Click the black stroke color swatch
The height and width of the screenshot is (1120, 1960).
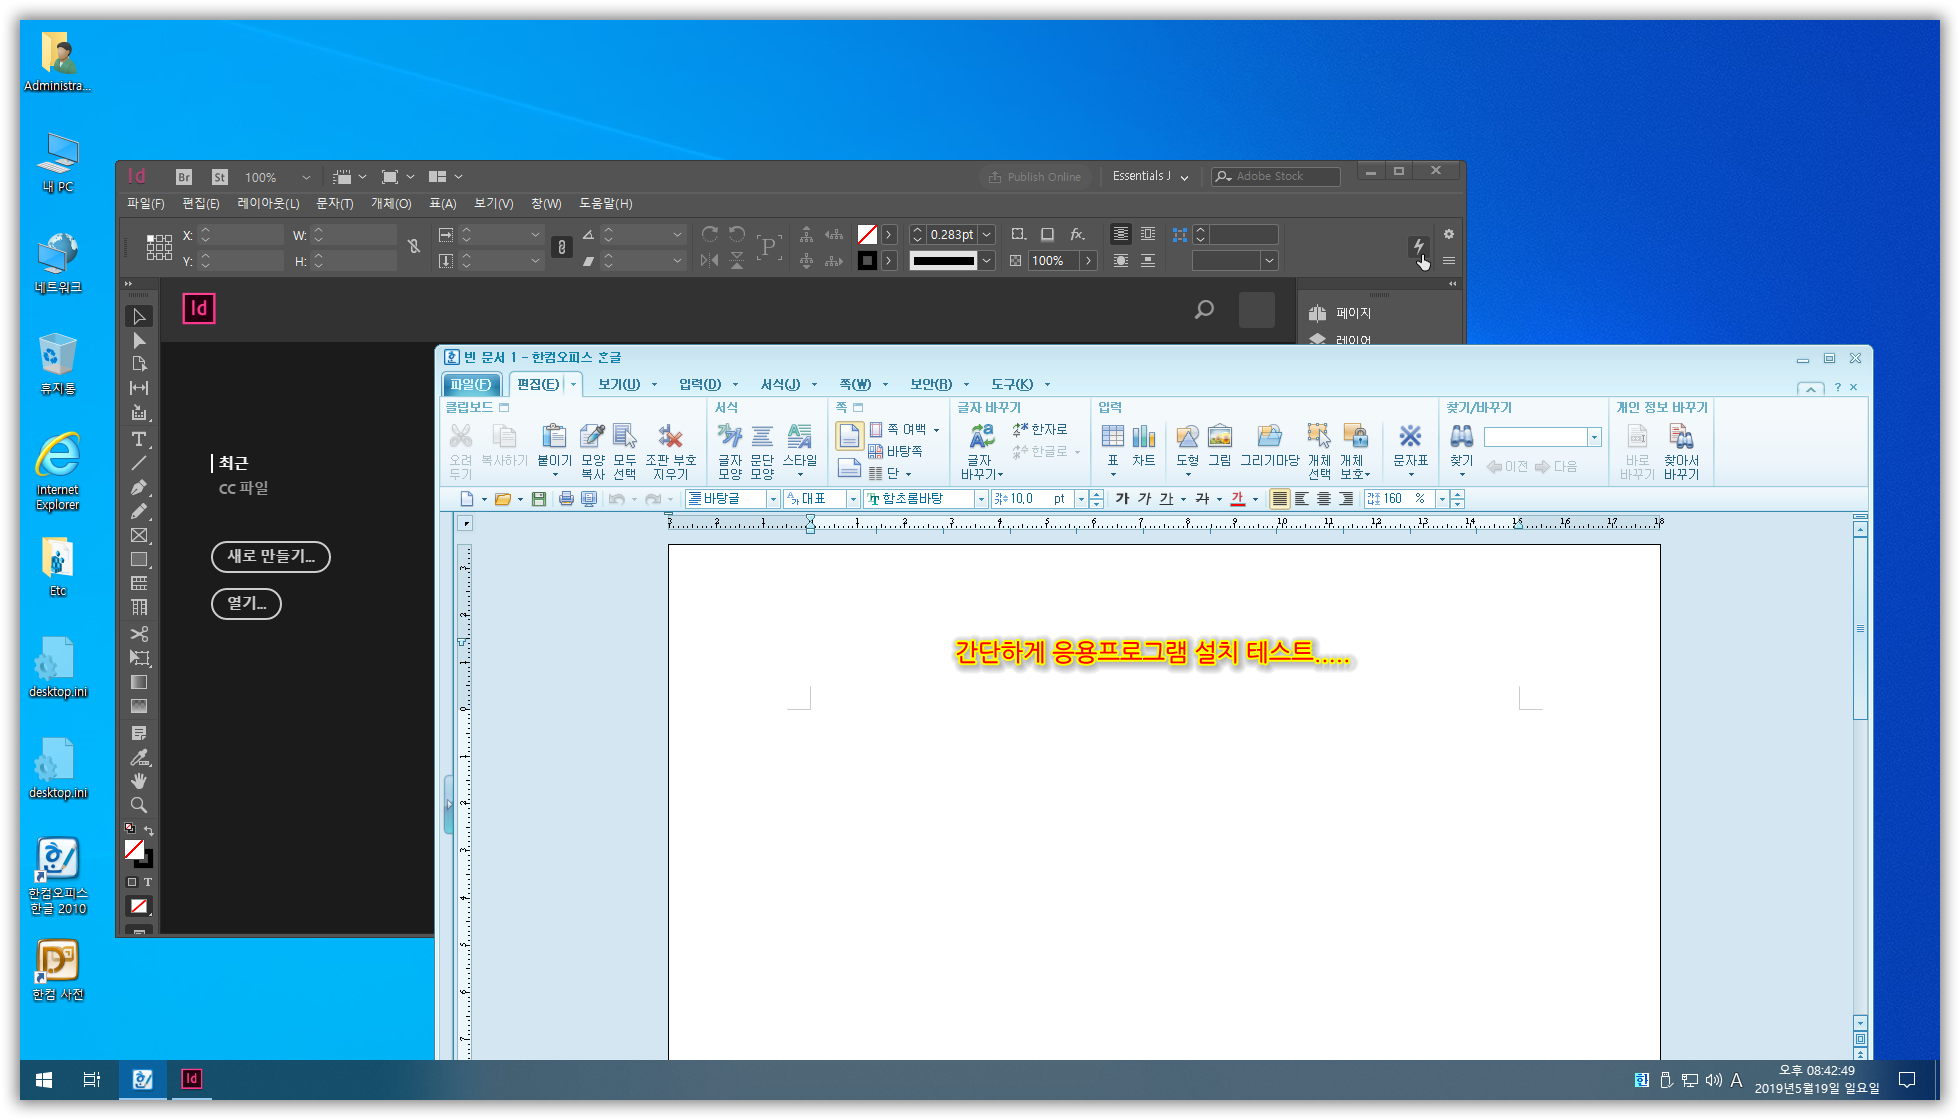coord(867,261)
